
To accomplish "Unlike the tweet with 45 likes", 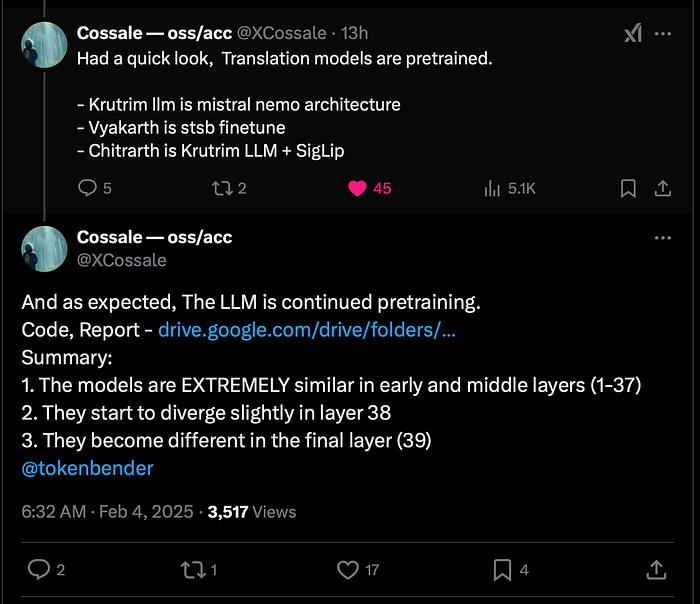I will pos(370,188).
